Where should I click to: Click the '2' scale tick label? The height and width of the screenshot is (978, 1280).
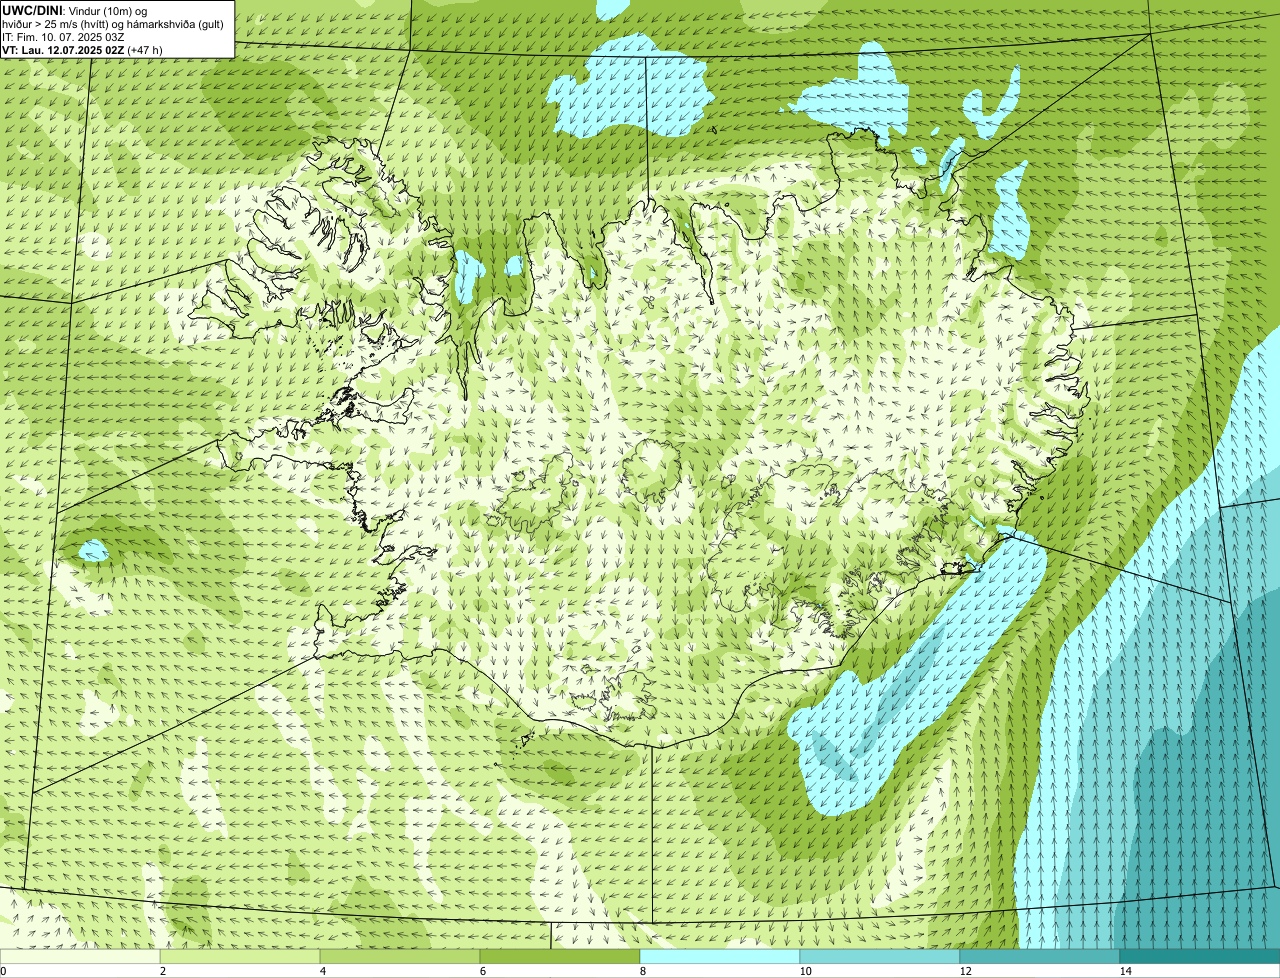163,971
